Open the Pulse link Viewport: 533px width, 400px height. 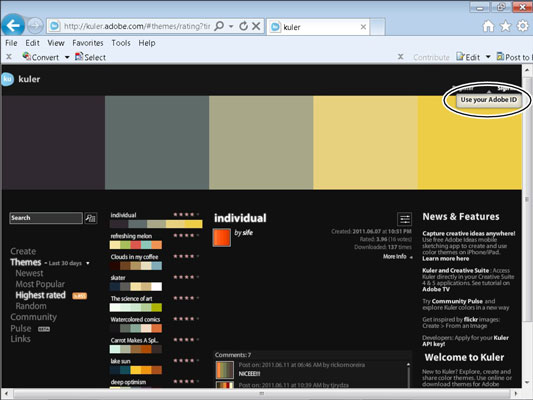[x=21, y=328]
